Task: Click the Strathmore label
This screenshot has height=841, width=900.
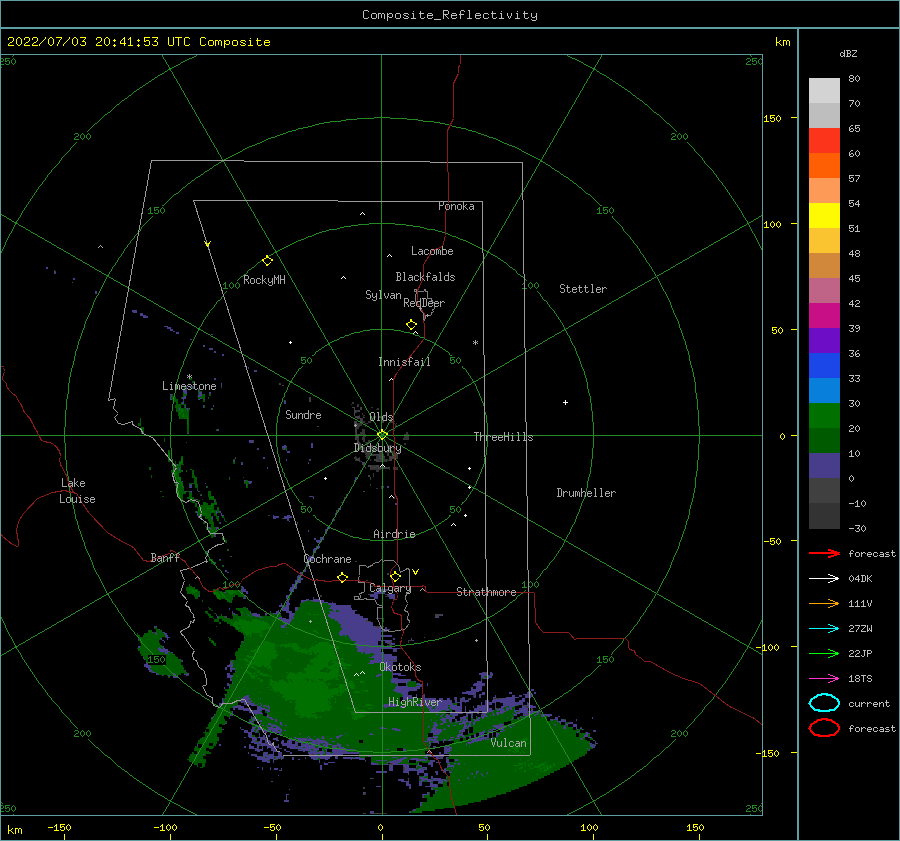Action: click(x=486, y=592)
